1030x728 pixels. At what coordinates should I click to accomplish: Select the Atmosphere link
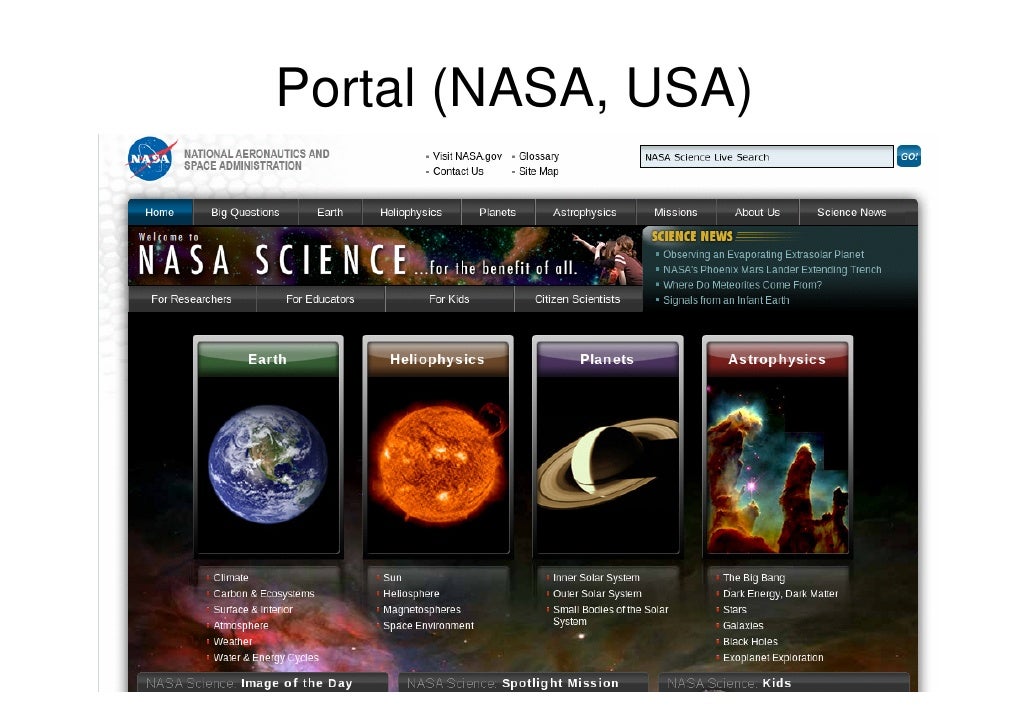pos(240,626)
